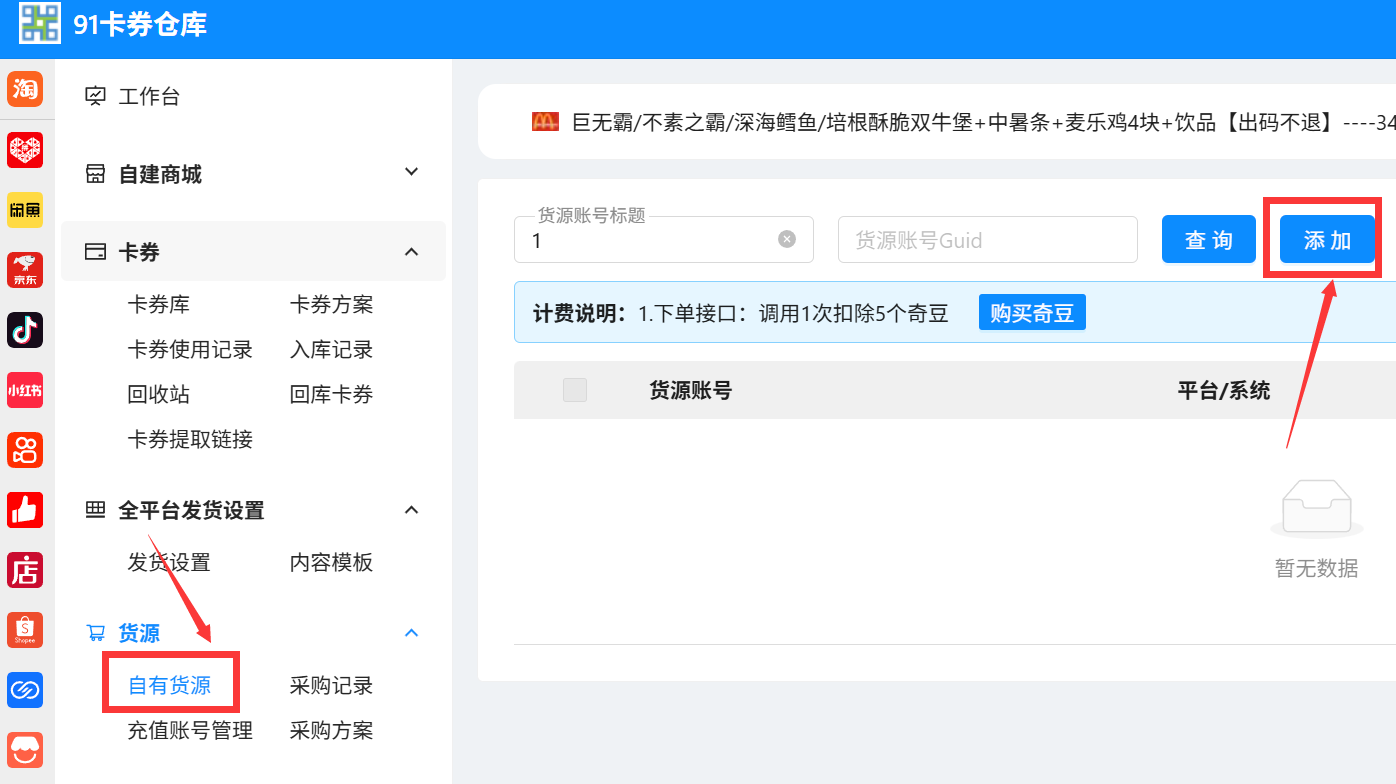Viewport: 1396px width, 784px height.
Task: Collapse the 卡券 section chevron
Action: [x=411, y=251]
